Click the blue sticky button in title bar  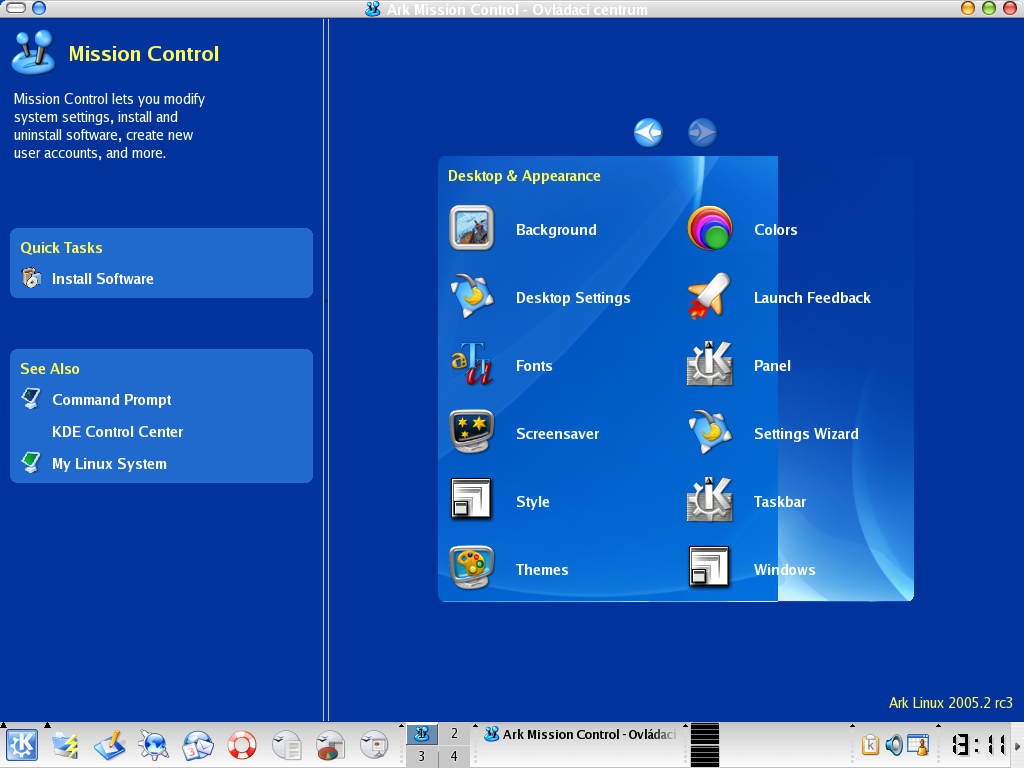point(39,8)
